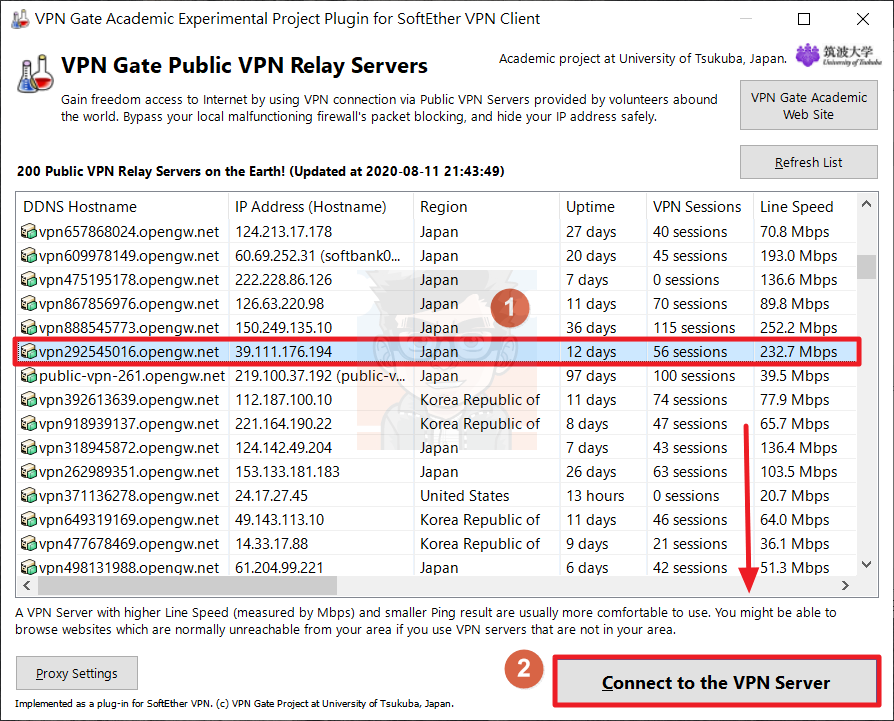The image size is (894, 721).
Task: Click server icon beside public-vpn-261.opengw.net
Action: (x=29, y=376)
